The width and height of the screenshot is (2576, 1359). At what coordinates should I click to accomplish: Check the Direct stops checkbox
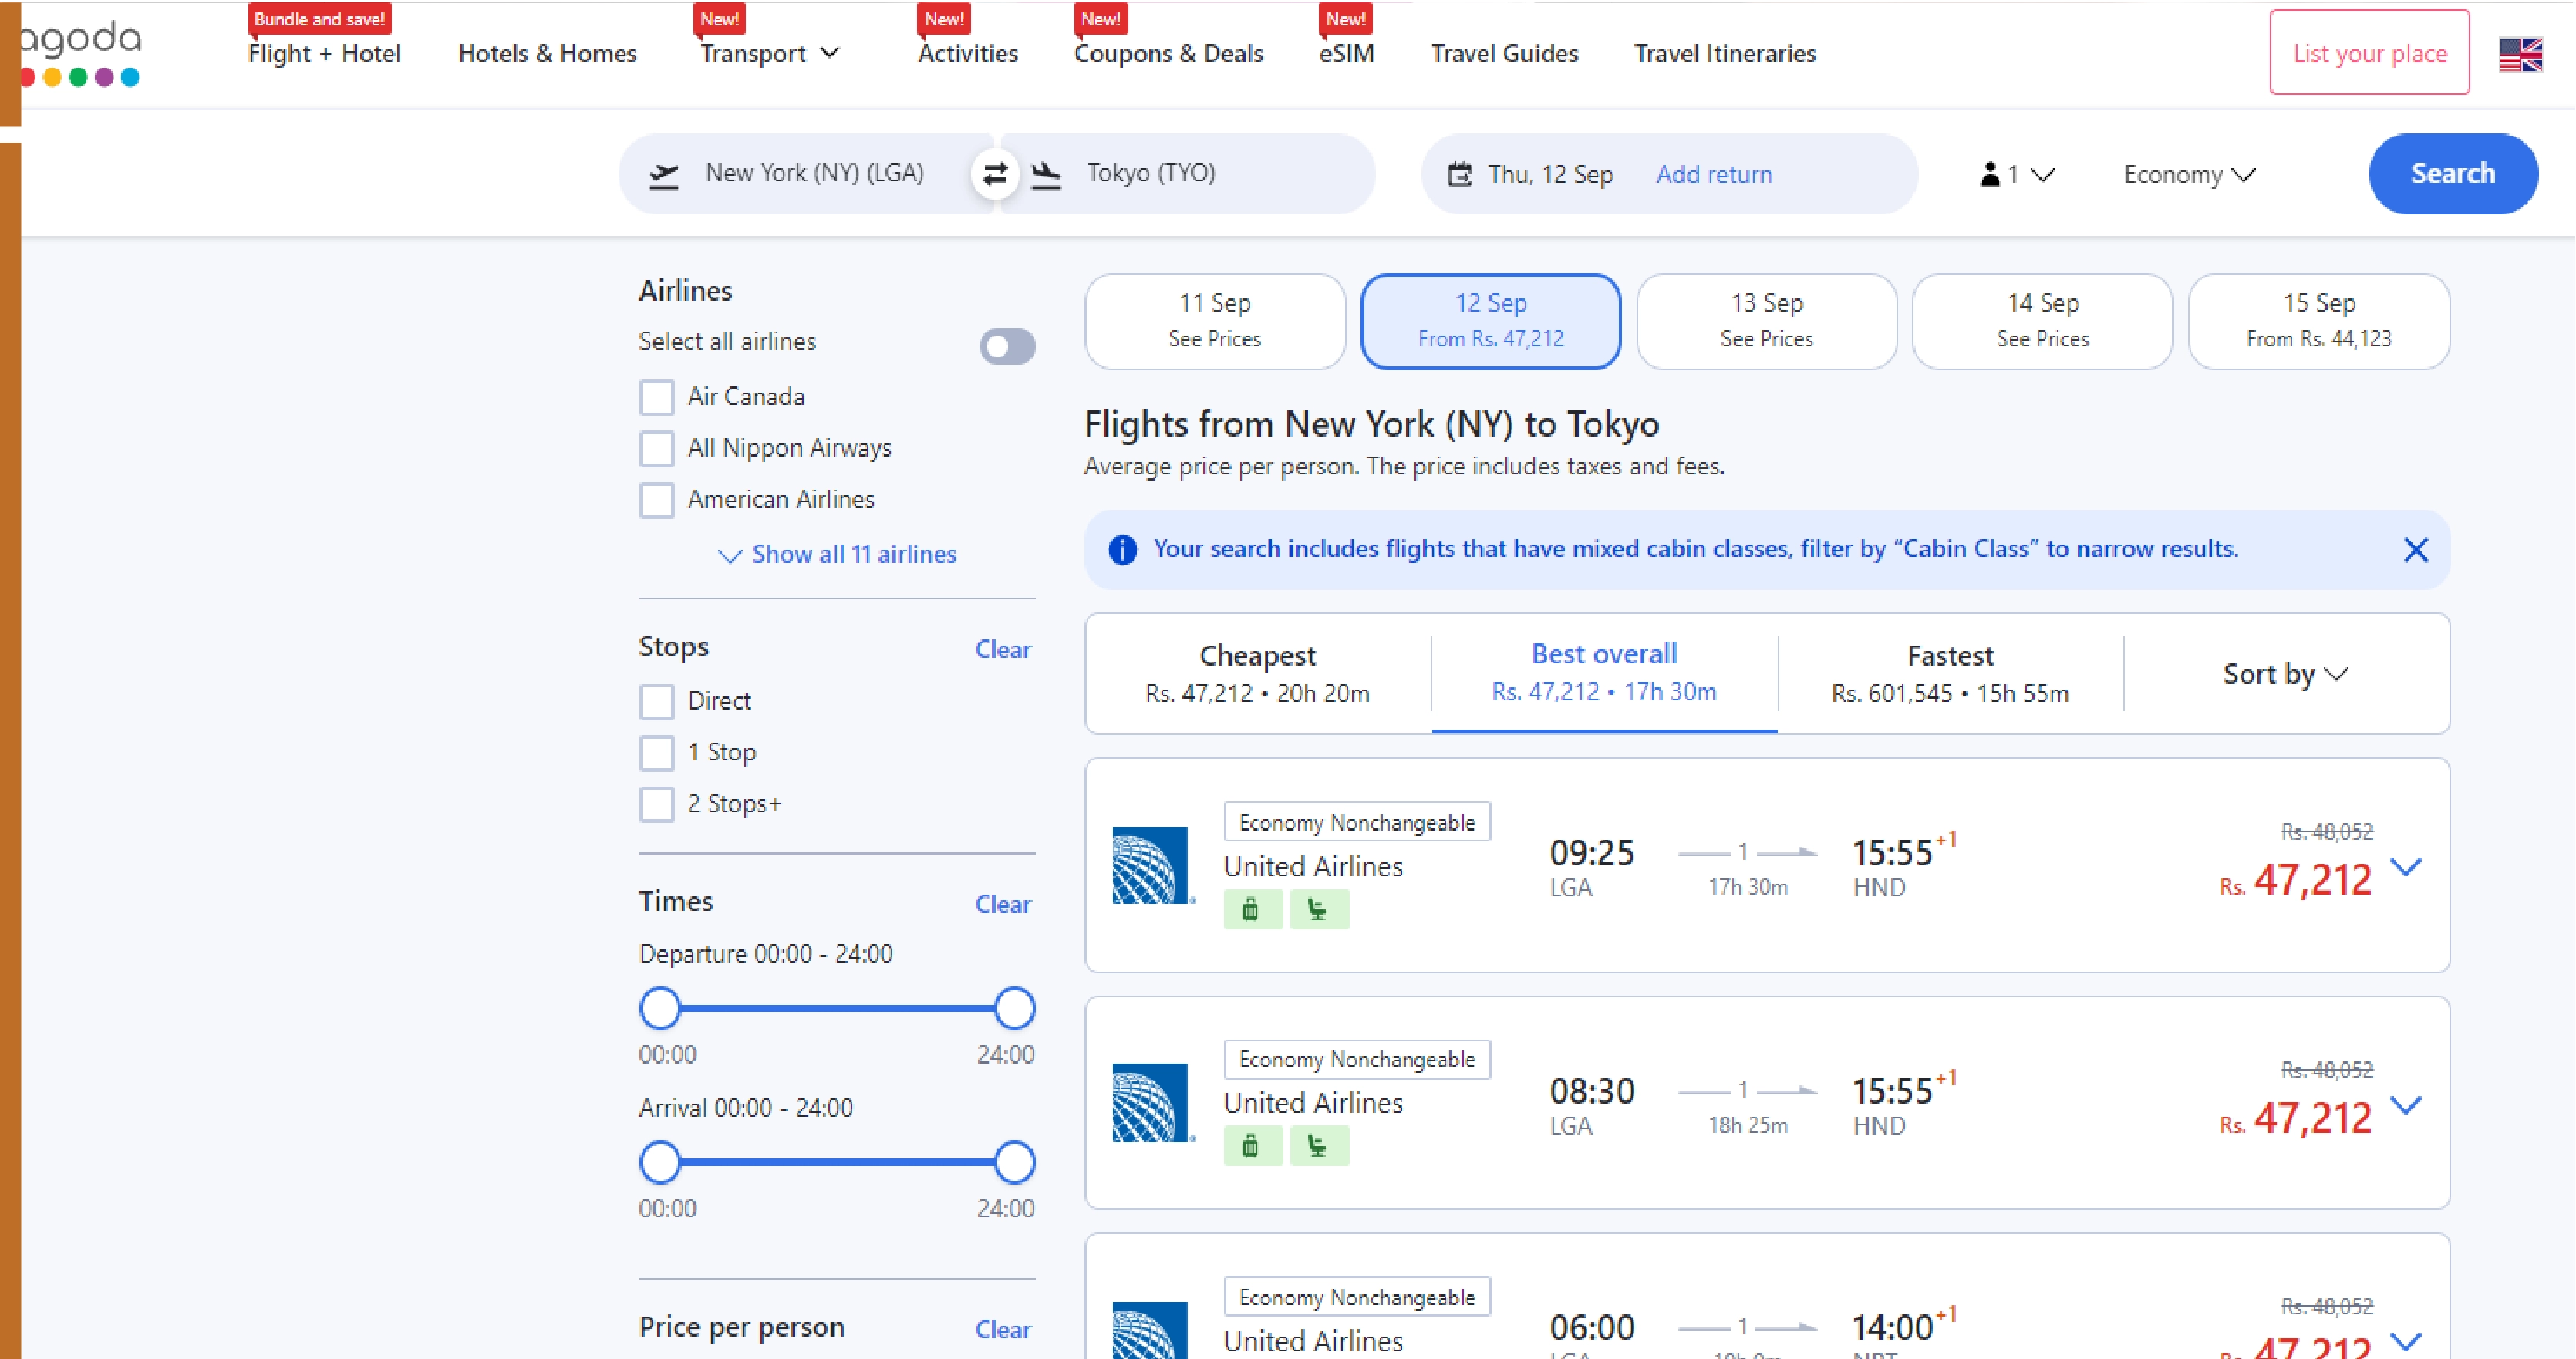point(657,701)
